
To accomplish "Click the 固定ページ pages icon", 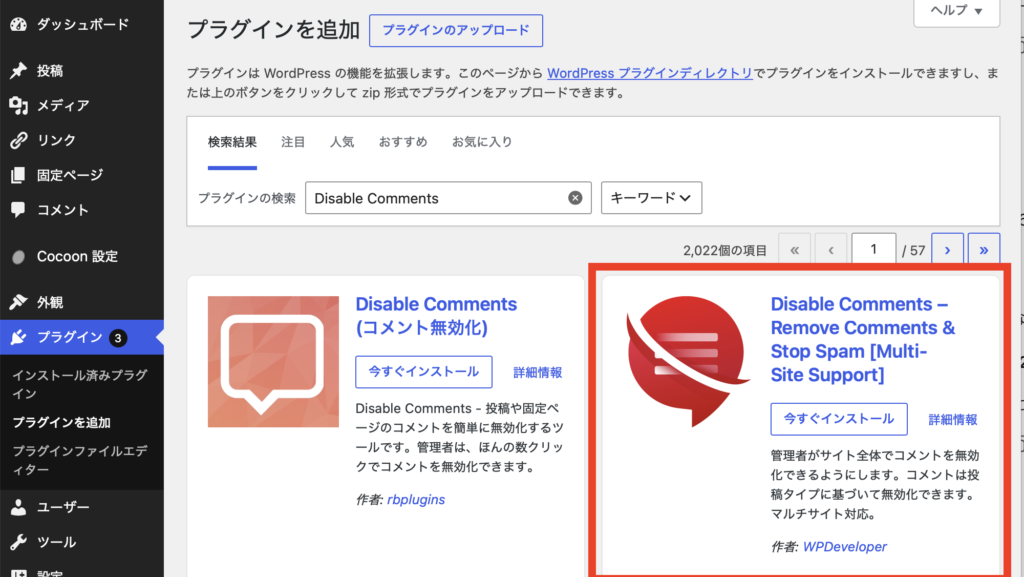I will [18, 175].
